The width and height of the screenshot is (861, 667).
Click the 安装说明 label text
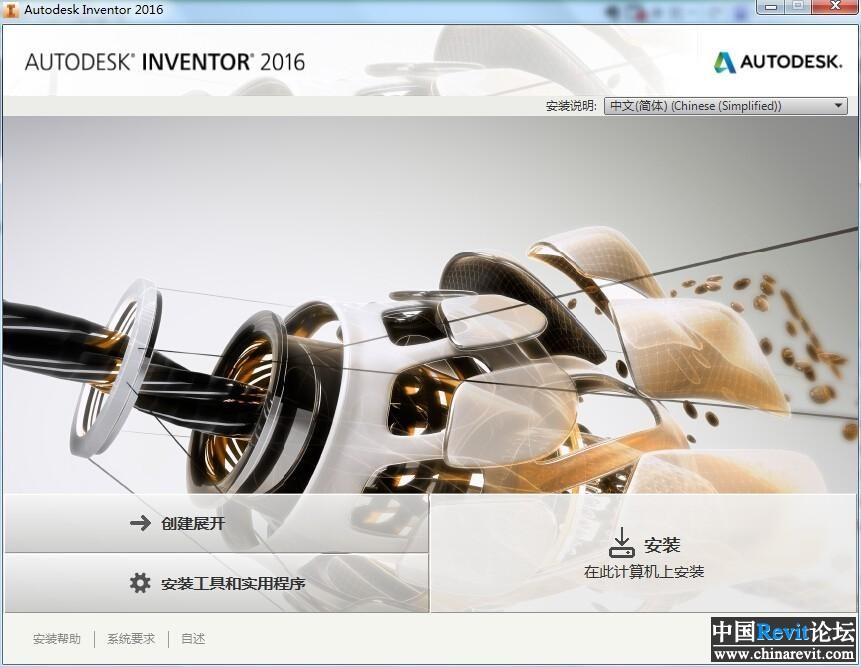571,106
